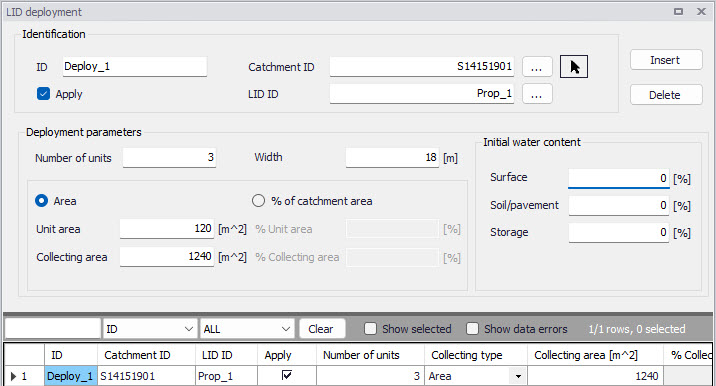716x386 pixels.
Task: Click the Apply column header
Action: [x=287, y=355]
